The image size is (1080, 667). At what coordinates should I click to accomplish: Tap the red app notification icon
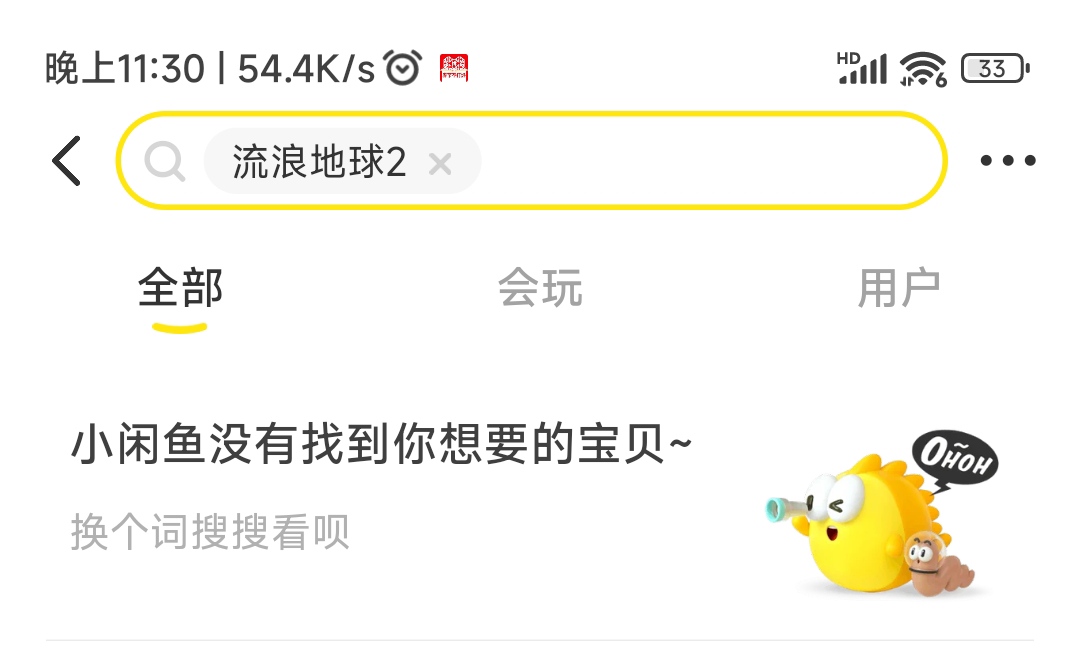pos(454,68)
